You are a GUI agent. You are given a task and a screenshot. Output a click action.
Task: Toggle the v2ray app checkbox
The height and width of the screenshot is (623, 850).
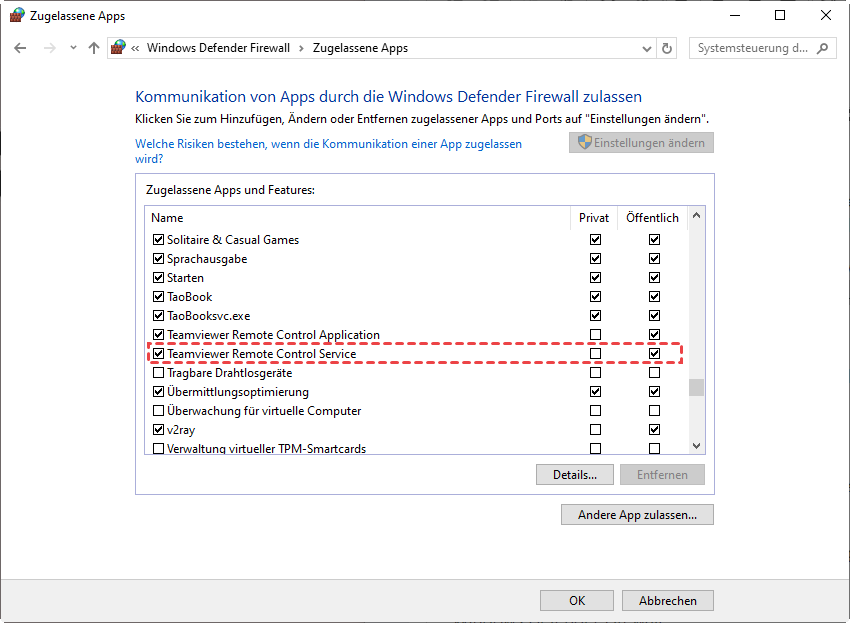(x=158, y=430)
